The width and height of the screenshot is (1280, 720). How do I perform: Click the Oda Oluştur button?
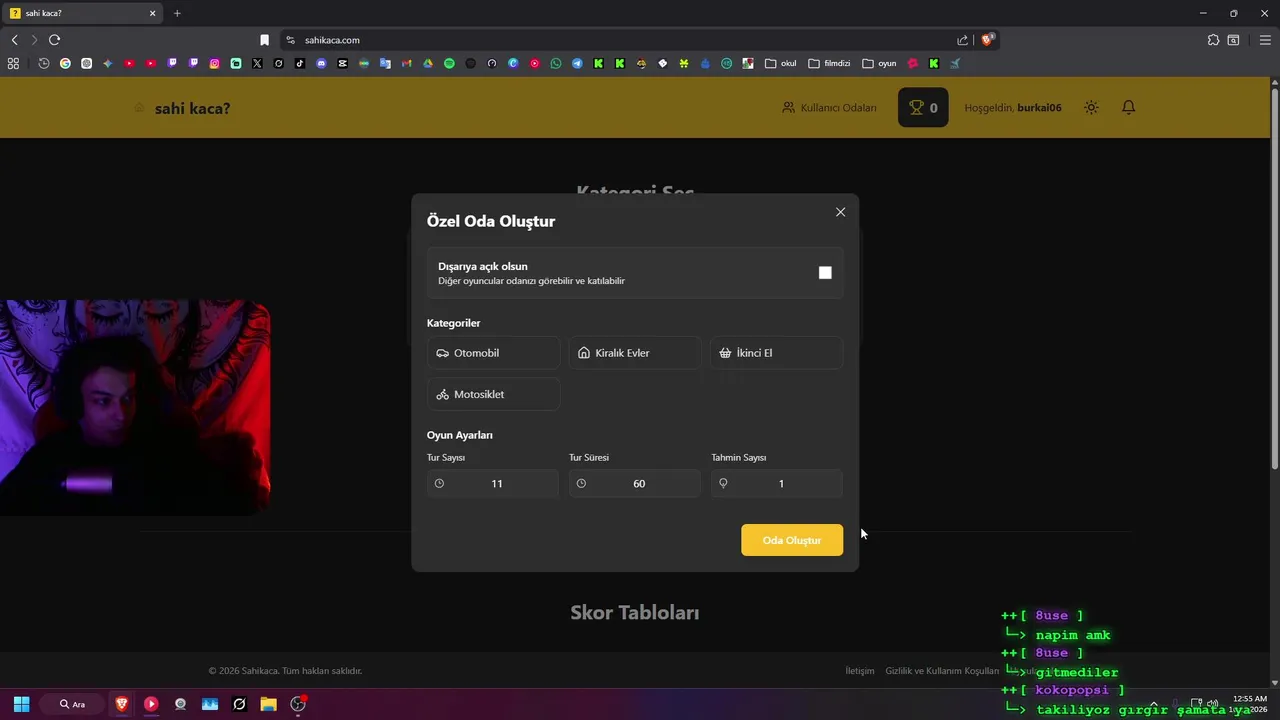point(792,540)
